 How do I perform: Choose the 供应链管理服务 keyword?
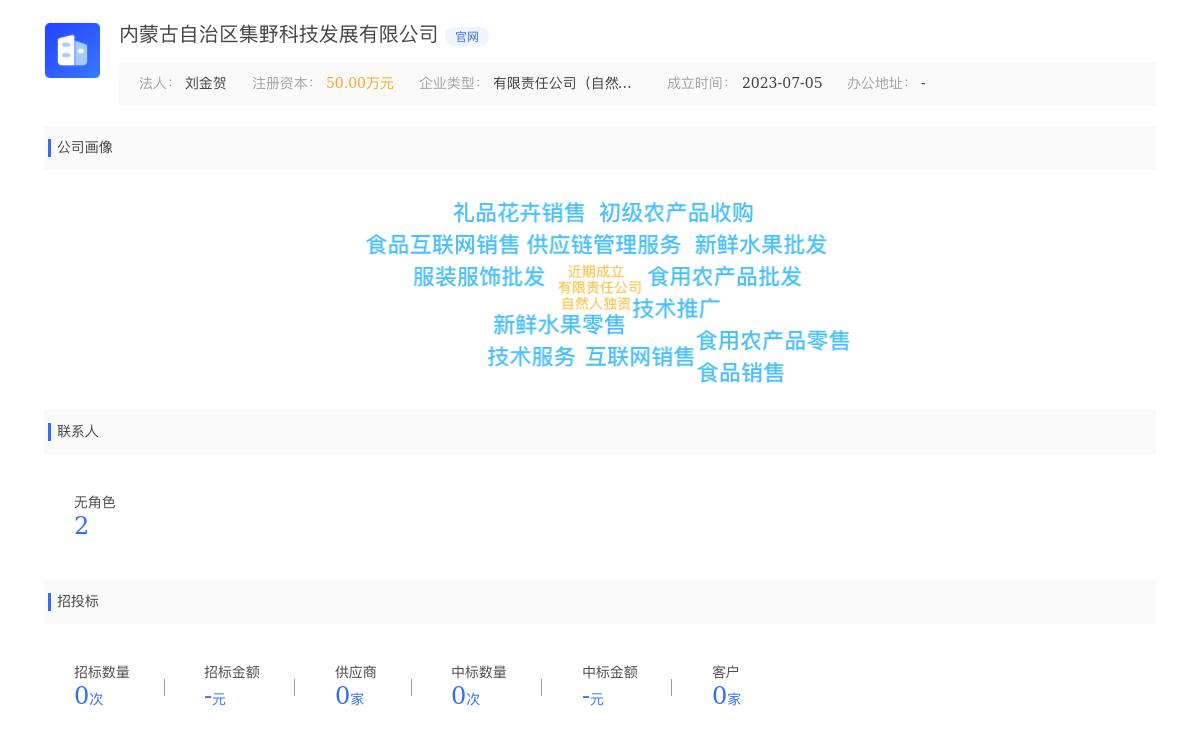click(603, 245)
